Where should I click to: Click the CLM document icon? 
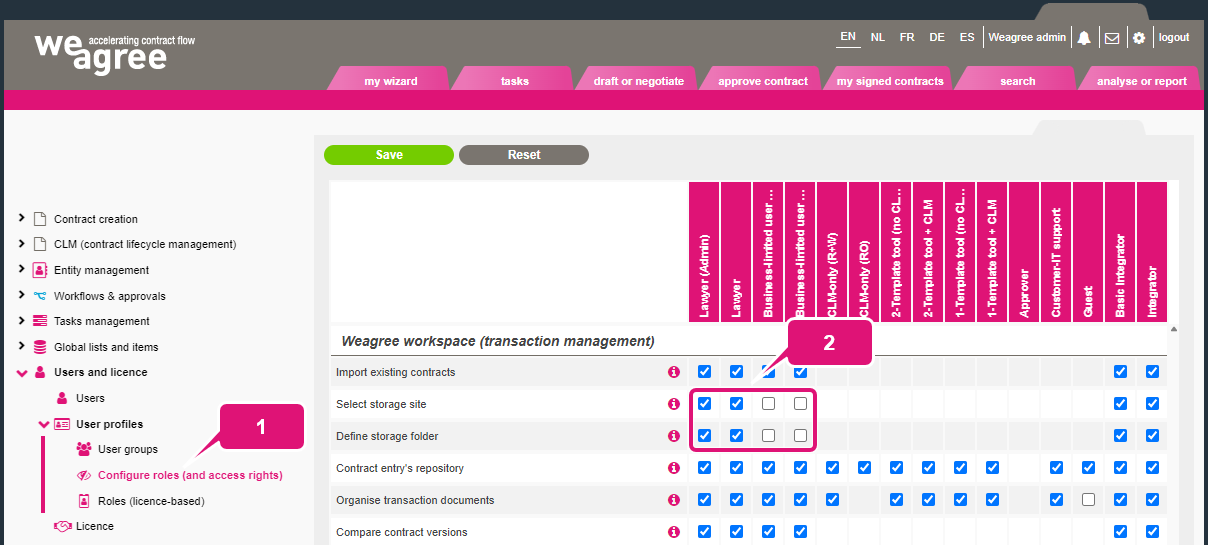coord(40,244)
